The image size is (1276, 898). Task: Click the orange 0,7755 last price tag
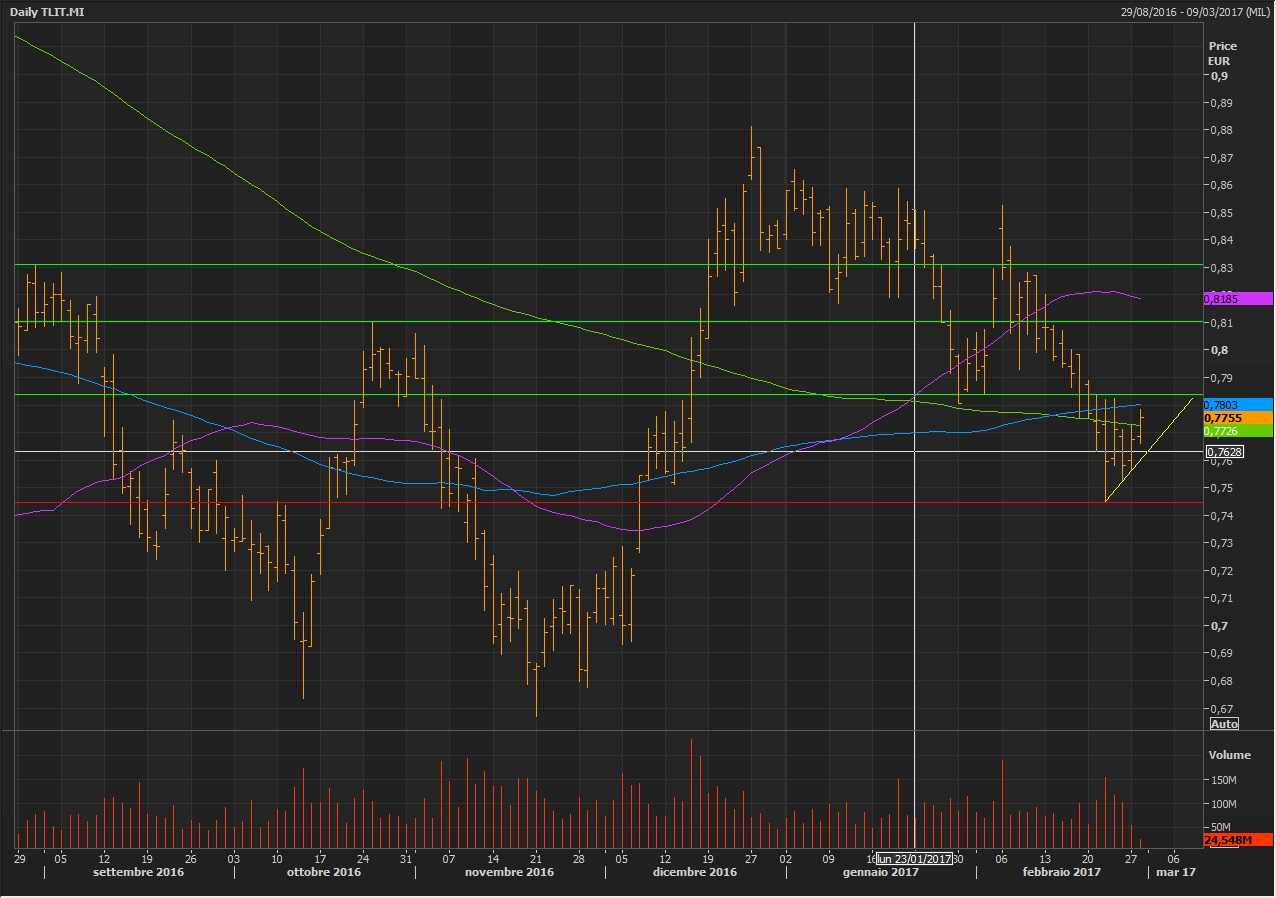1237,418
